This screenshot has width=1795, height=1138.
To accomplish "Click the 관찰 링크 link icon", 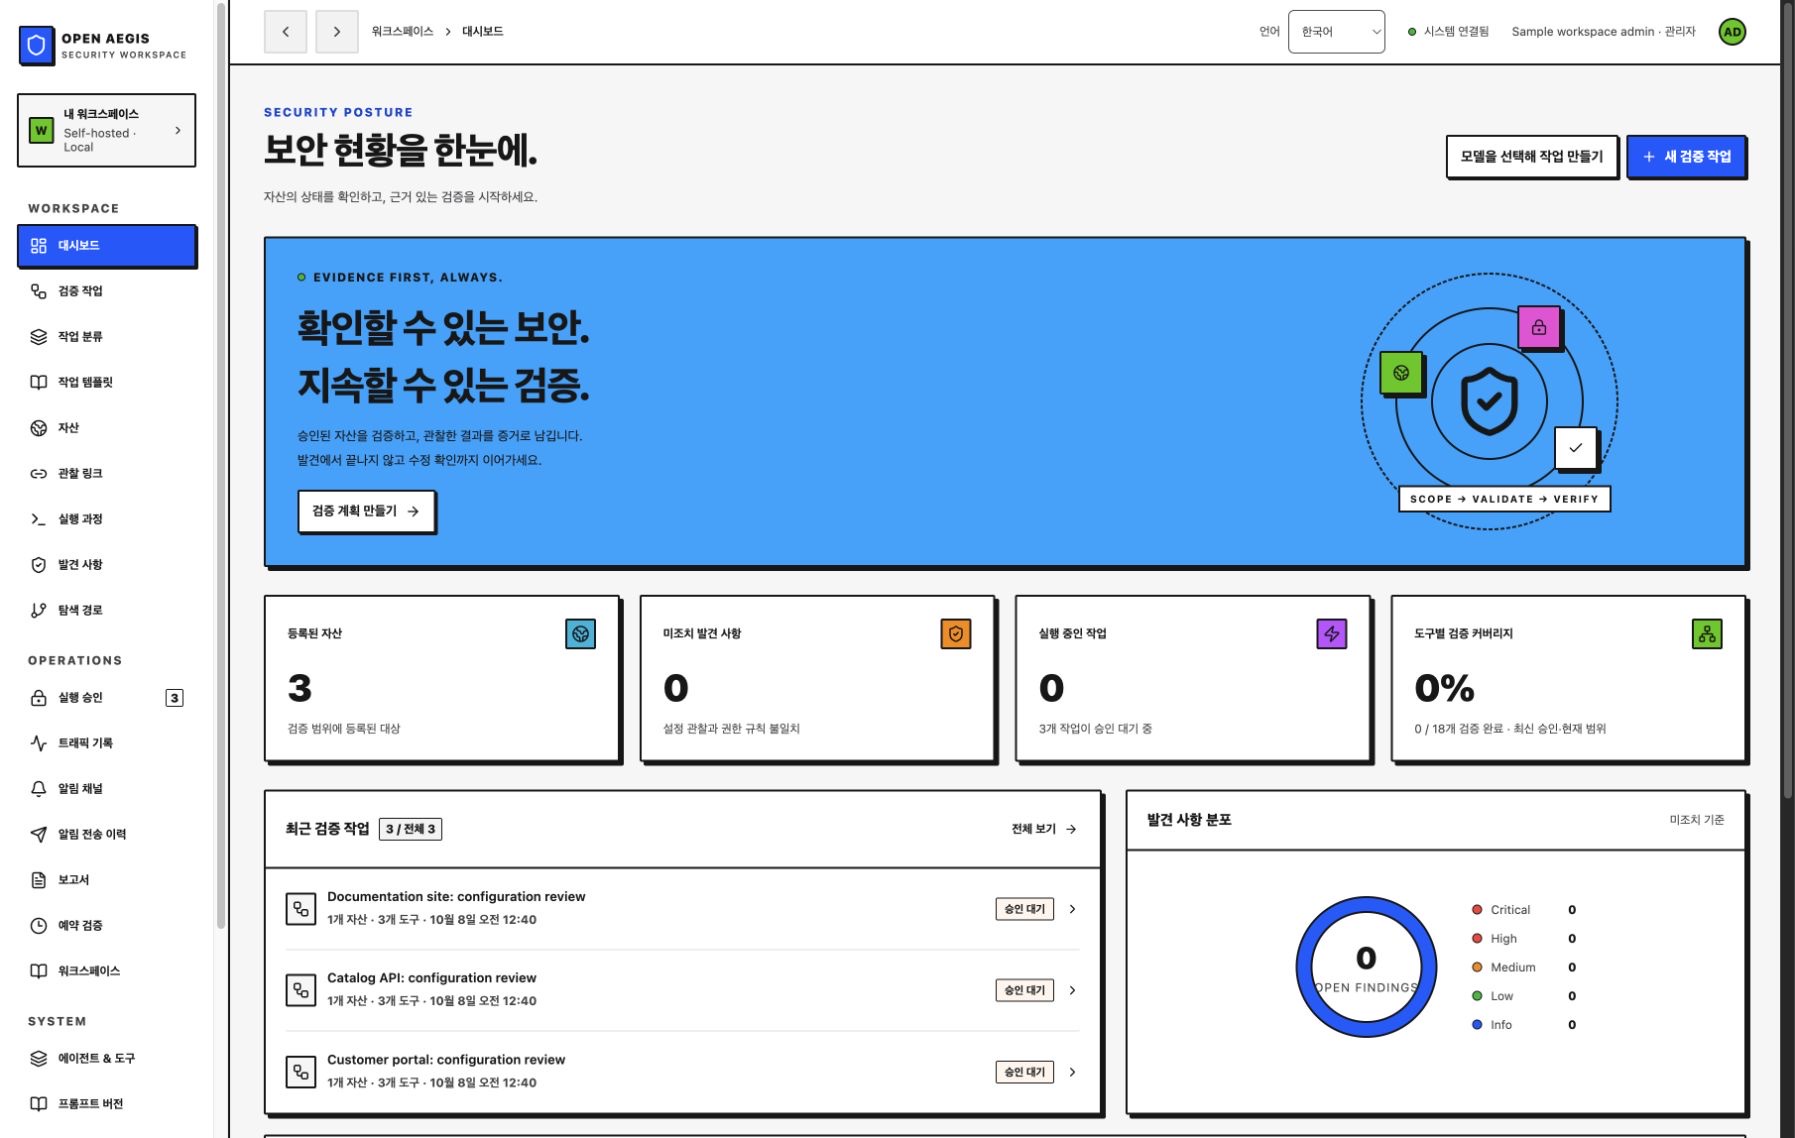I will click(39, 474).
